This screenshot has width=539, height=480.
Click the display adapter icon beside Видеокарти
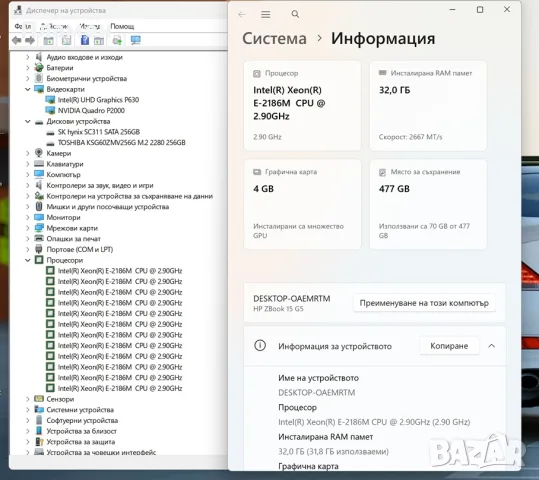[39, 89]
